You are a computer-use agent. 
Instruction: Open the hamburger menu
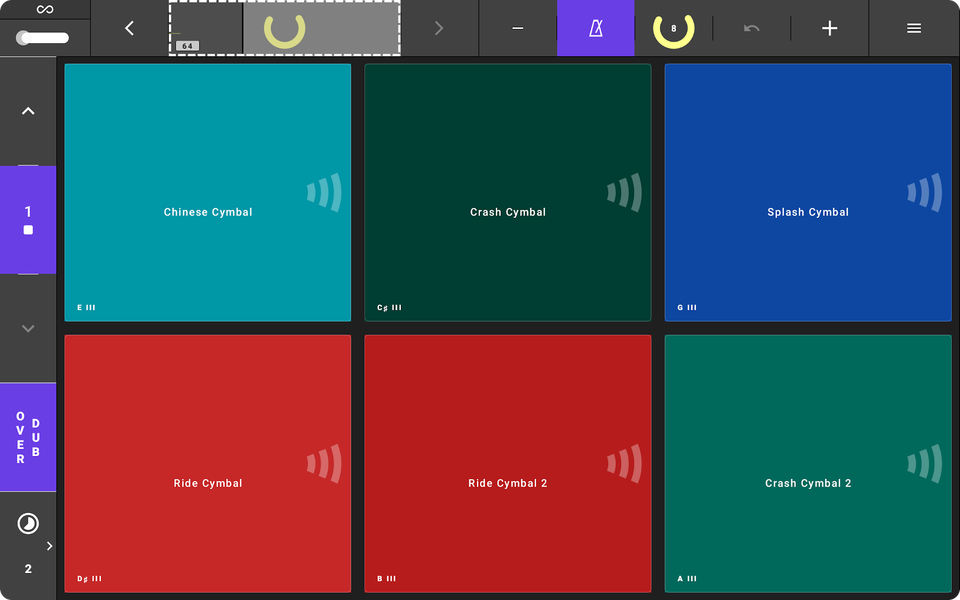pyautogui.click(x=913, y=28)
